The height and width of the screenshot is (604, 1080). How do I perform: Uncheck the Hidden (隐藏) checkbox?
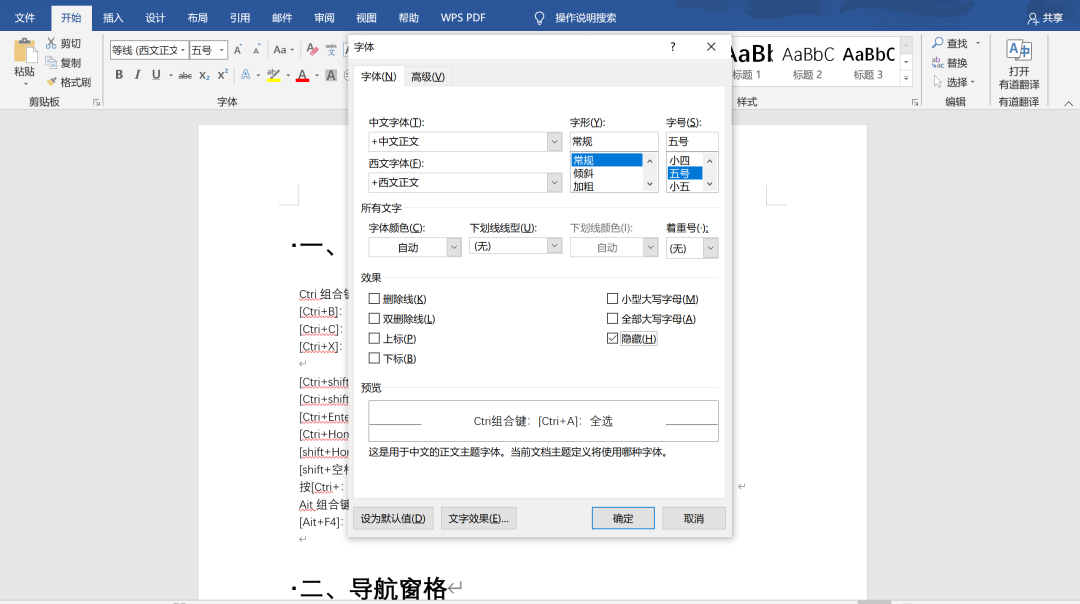(x=613, y=339)
